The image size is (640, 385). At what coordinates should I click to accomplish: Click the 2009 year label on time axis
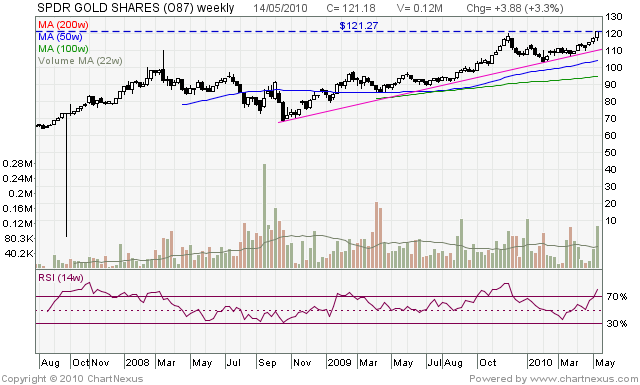[x=340, y=363]
